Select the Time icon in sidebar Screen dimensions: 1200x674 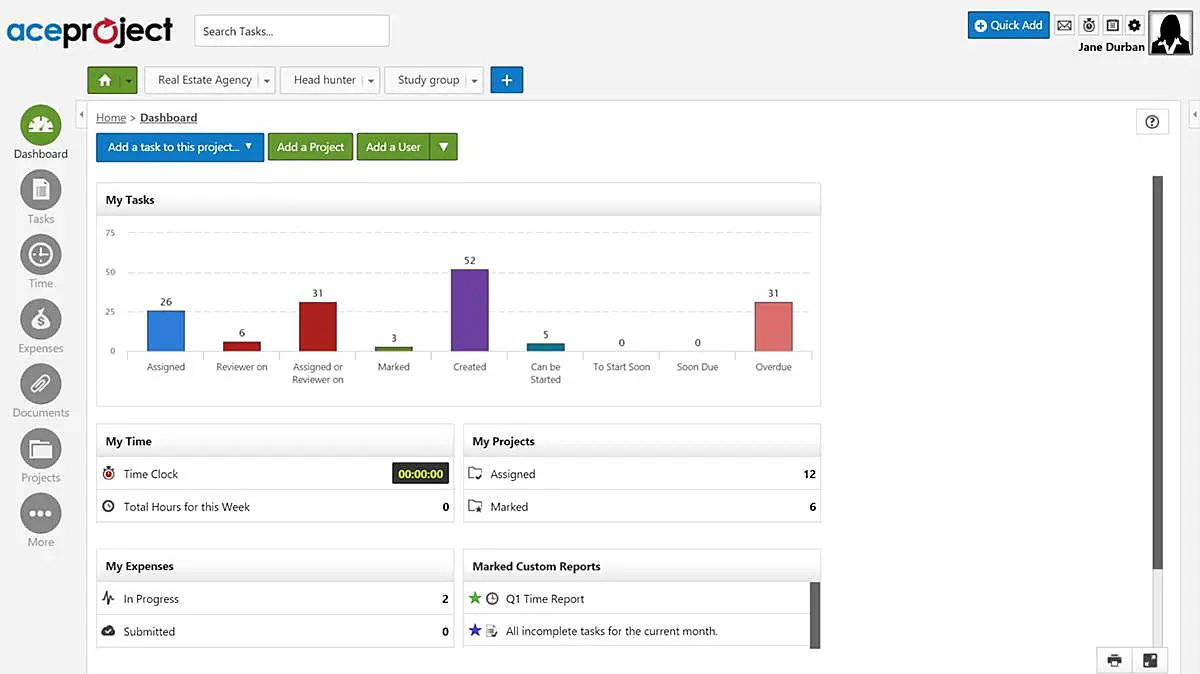pos(40,255)
